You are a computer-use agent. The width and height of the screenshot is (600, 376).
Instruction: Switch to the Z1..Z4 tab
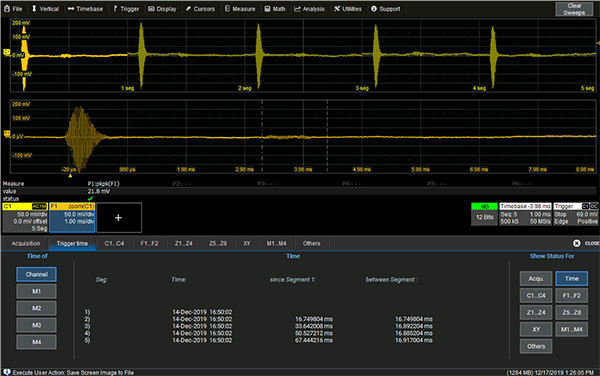point(184,244)
